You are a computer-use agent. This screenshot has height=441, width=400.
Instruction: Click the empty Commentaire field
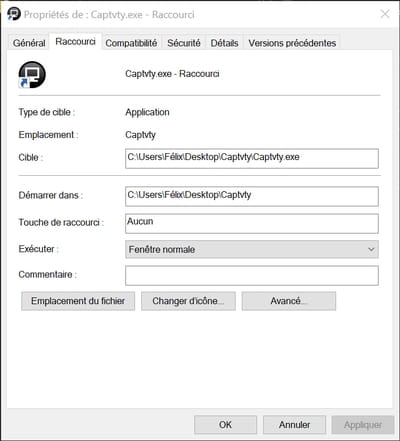click(x=252, y=275)
